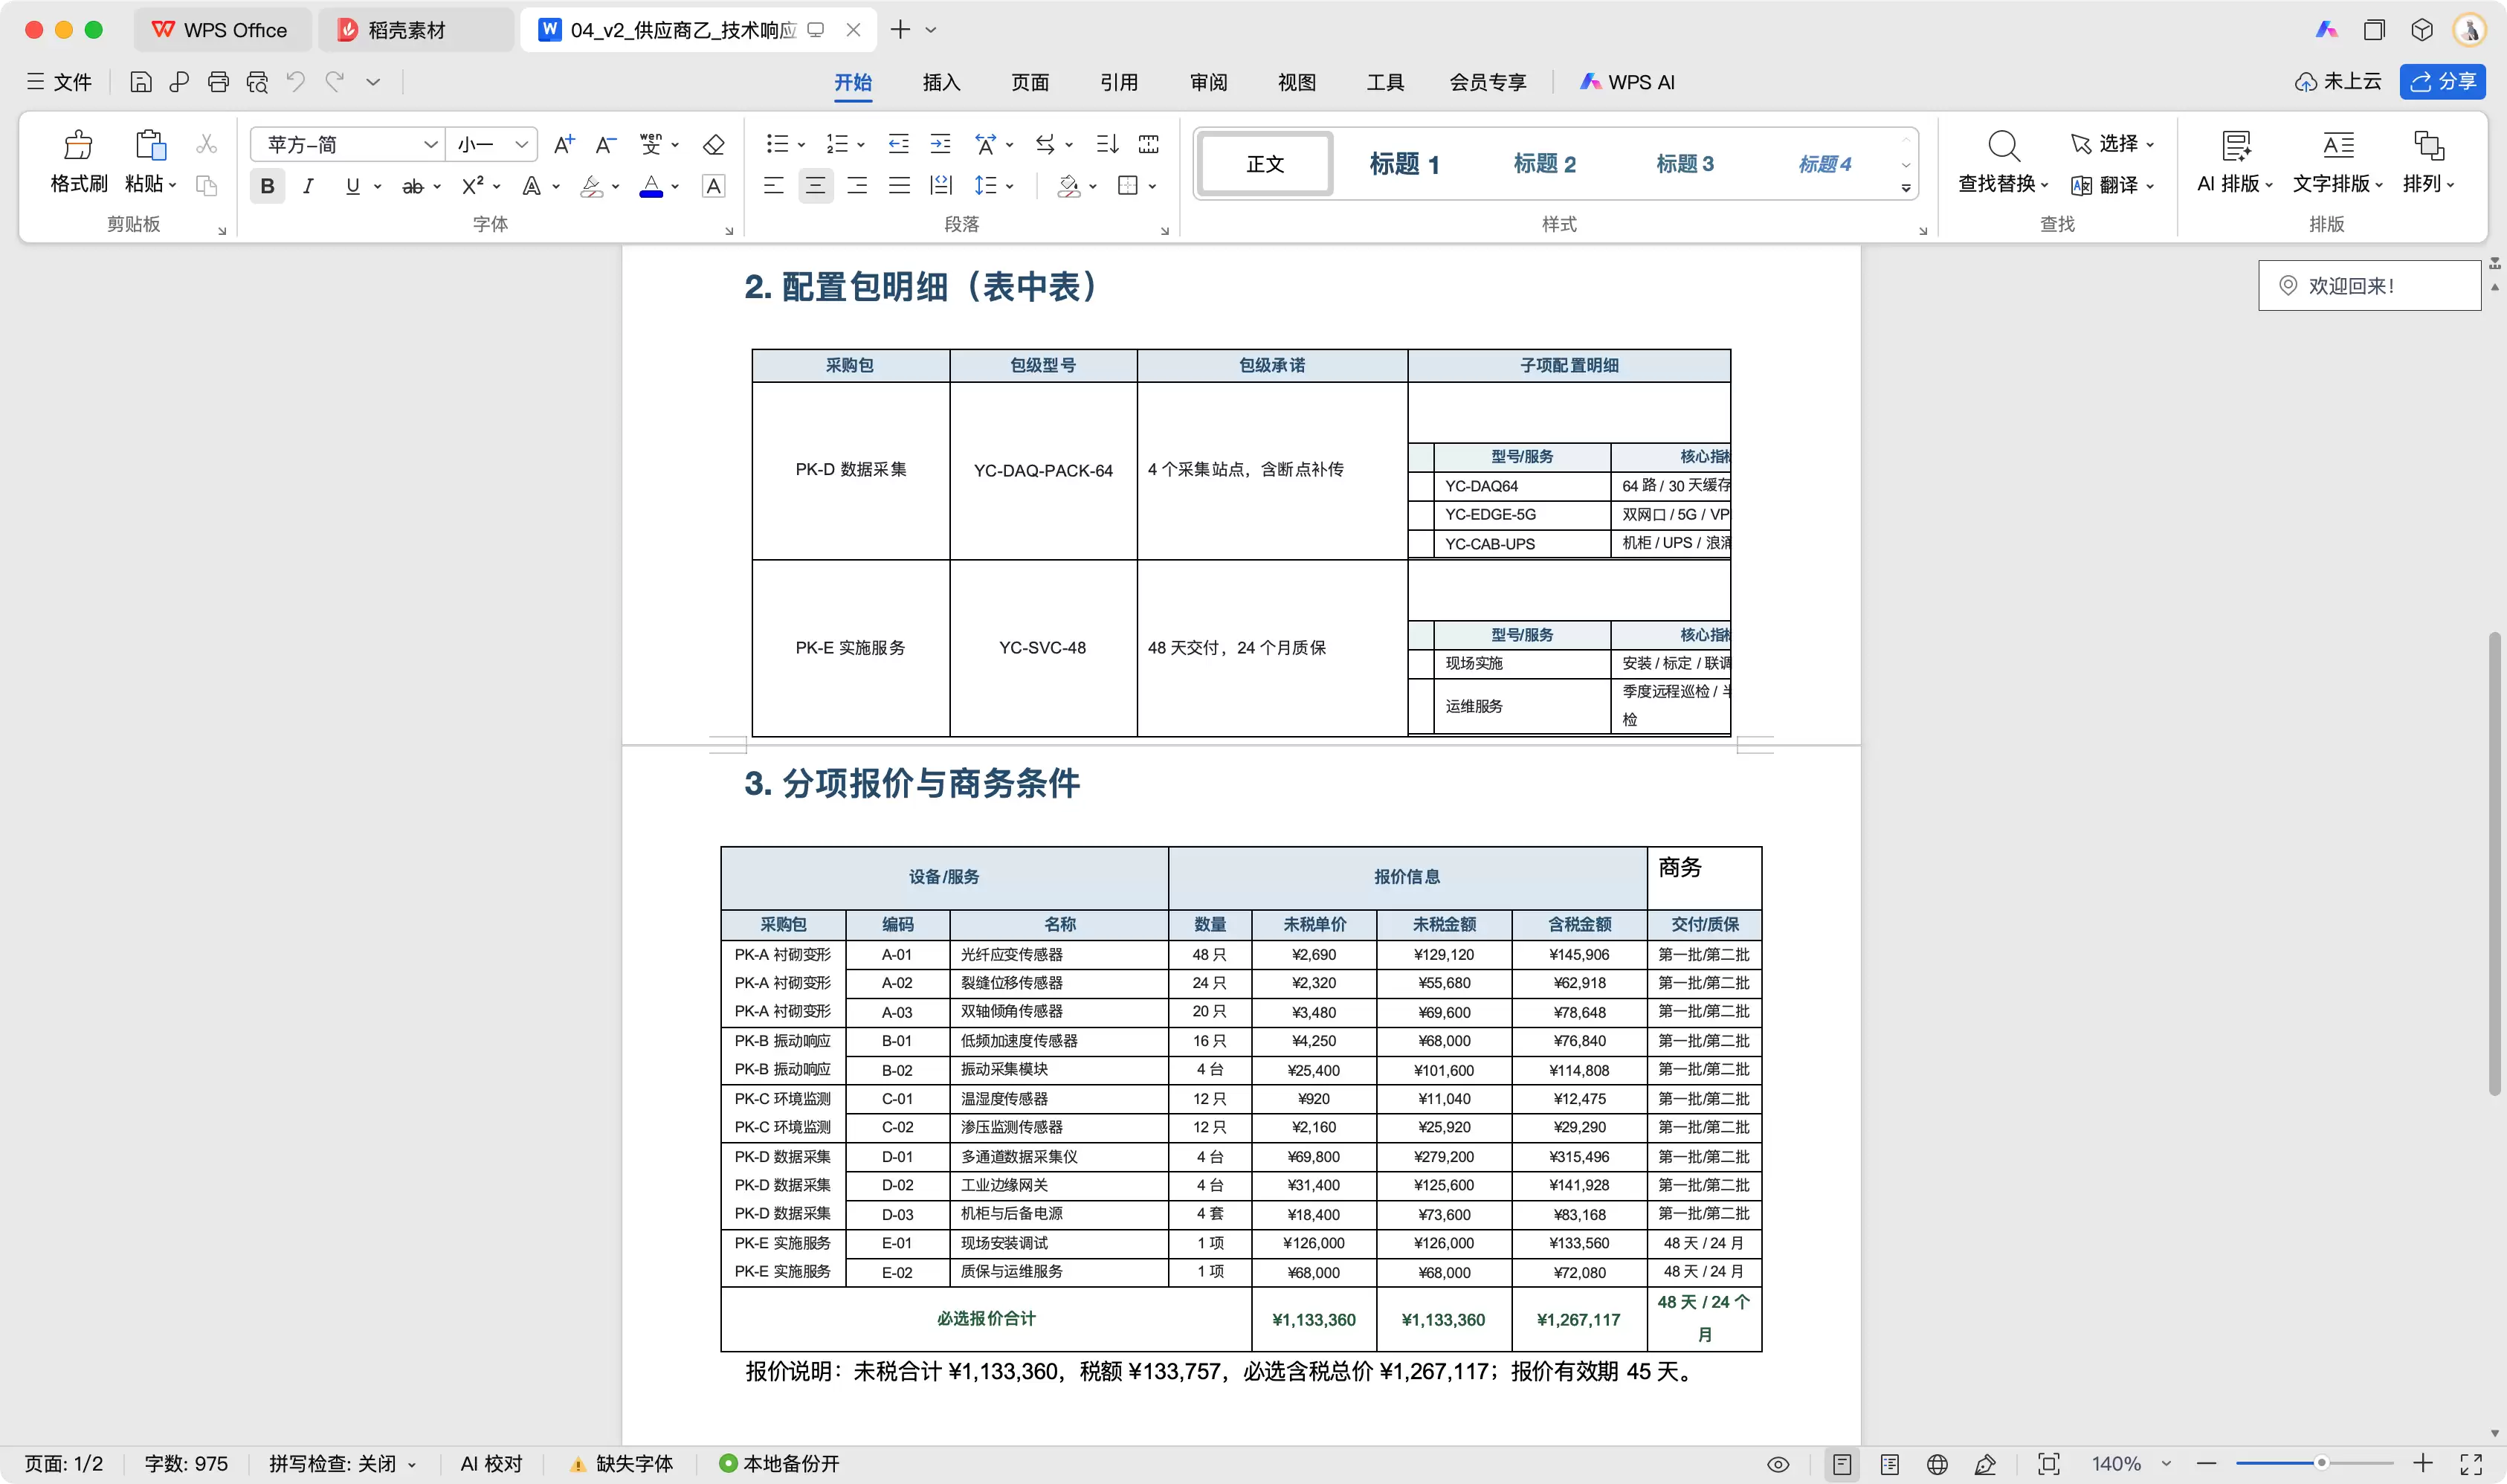The height and width of the screenshot is (1484, 2507).
Task: Open the 引用 ribbon tab
Action: (1118, 82)
